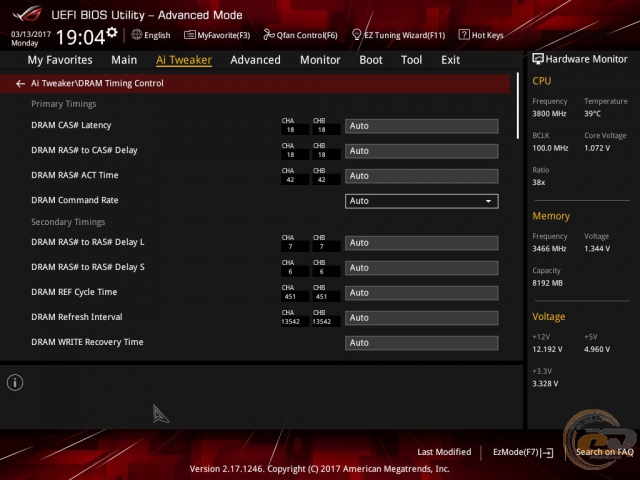The image size is (640, 480).
Task: Click CHB value 451 of REF Cycle Time
Action: [x=322, y=297]
